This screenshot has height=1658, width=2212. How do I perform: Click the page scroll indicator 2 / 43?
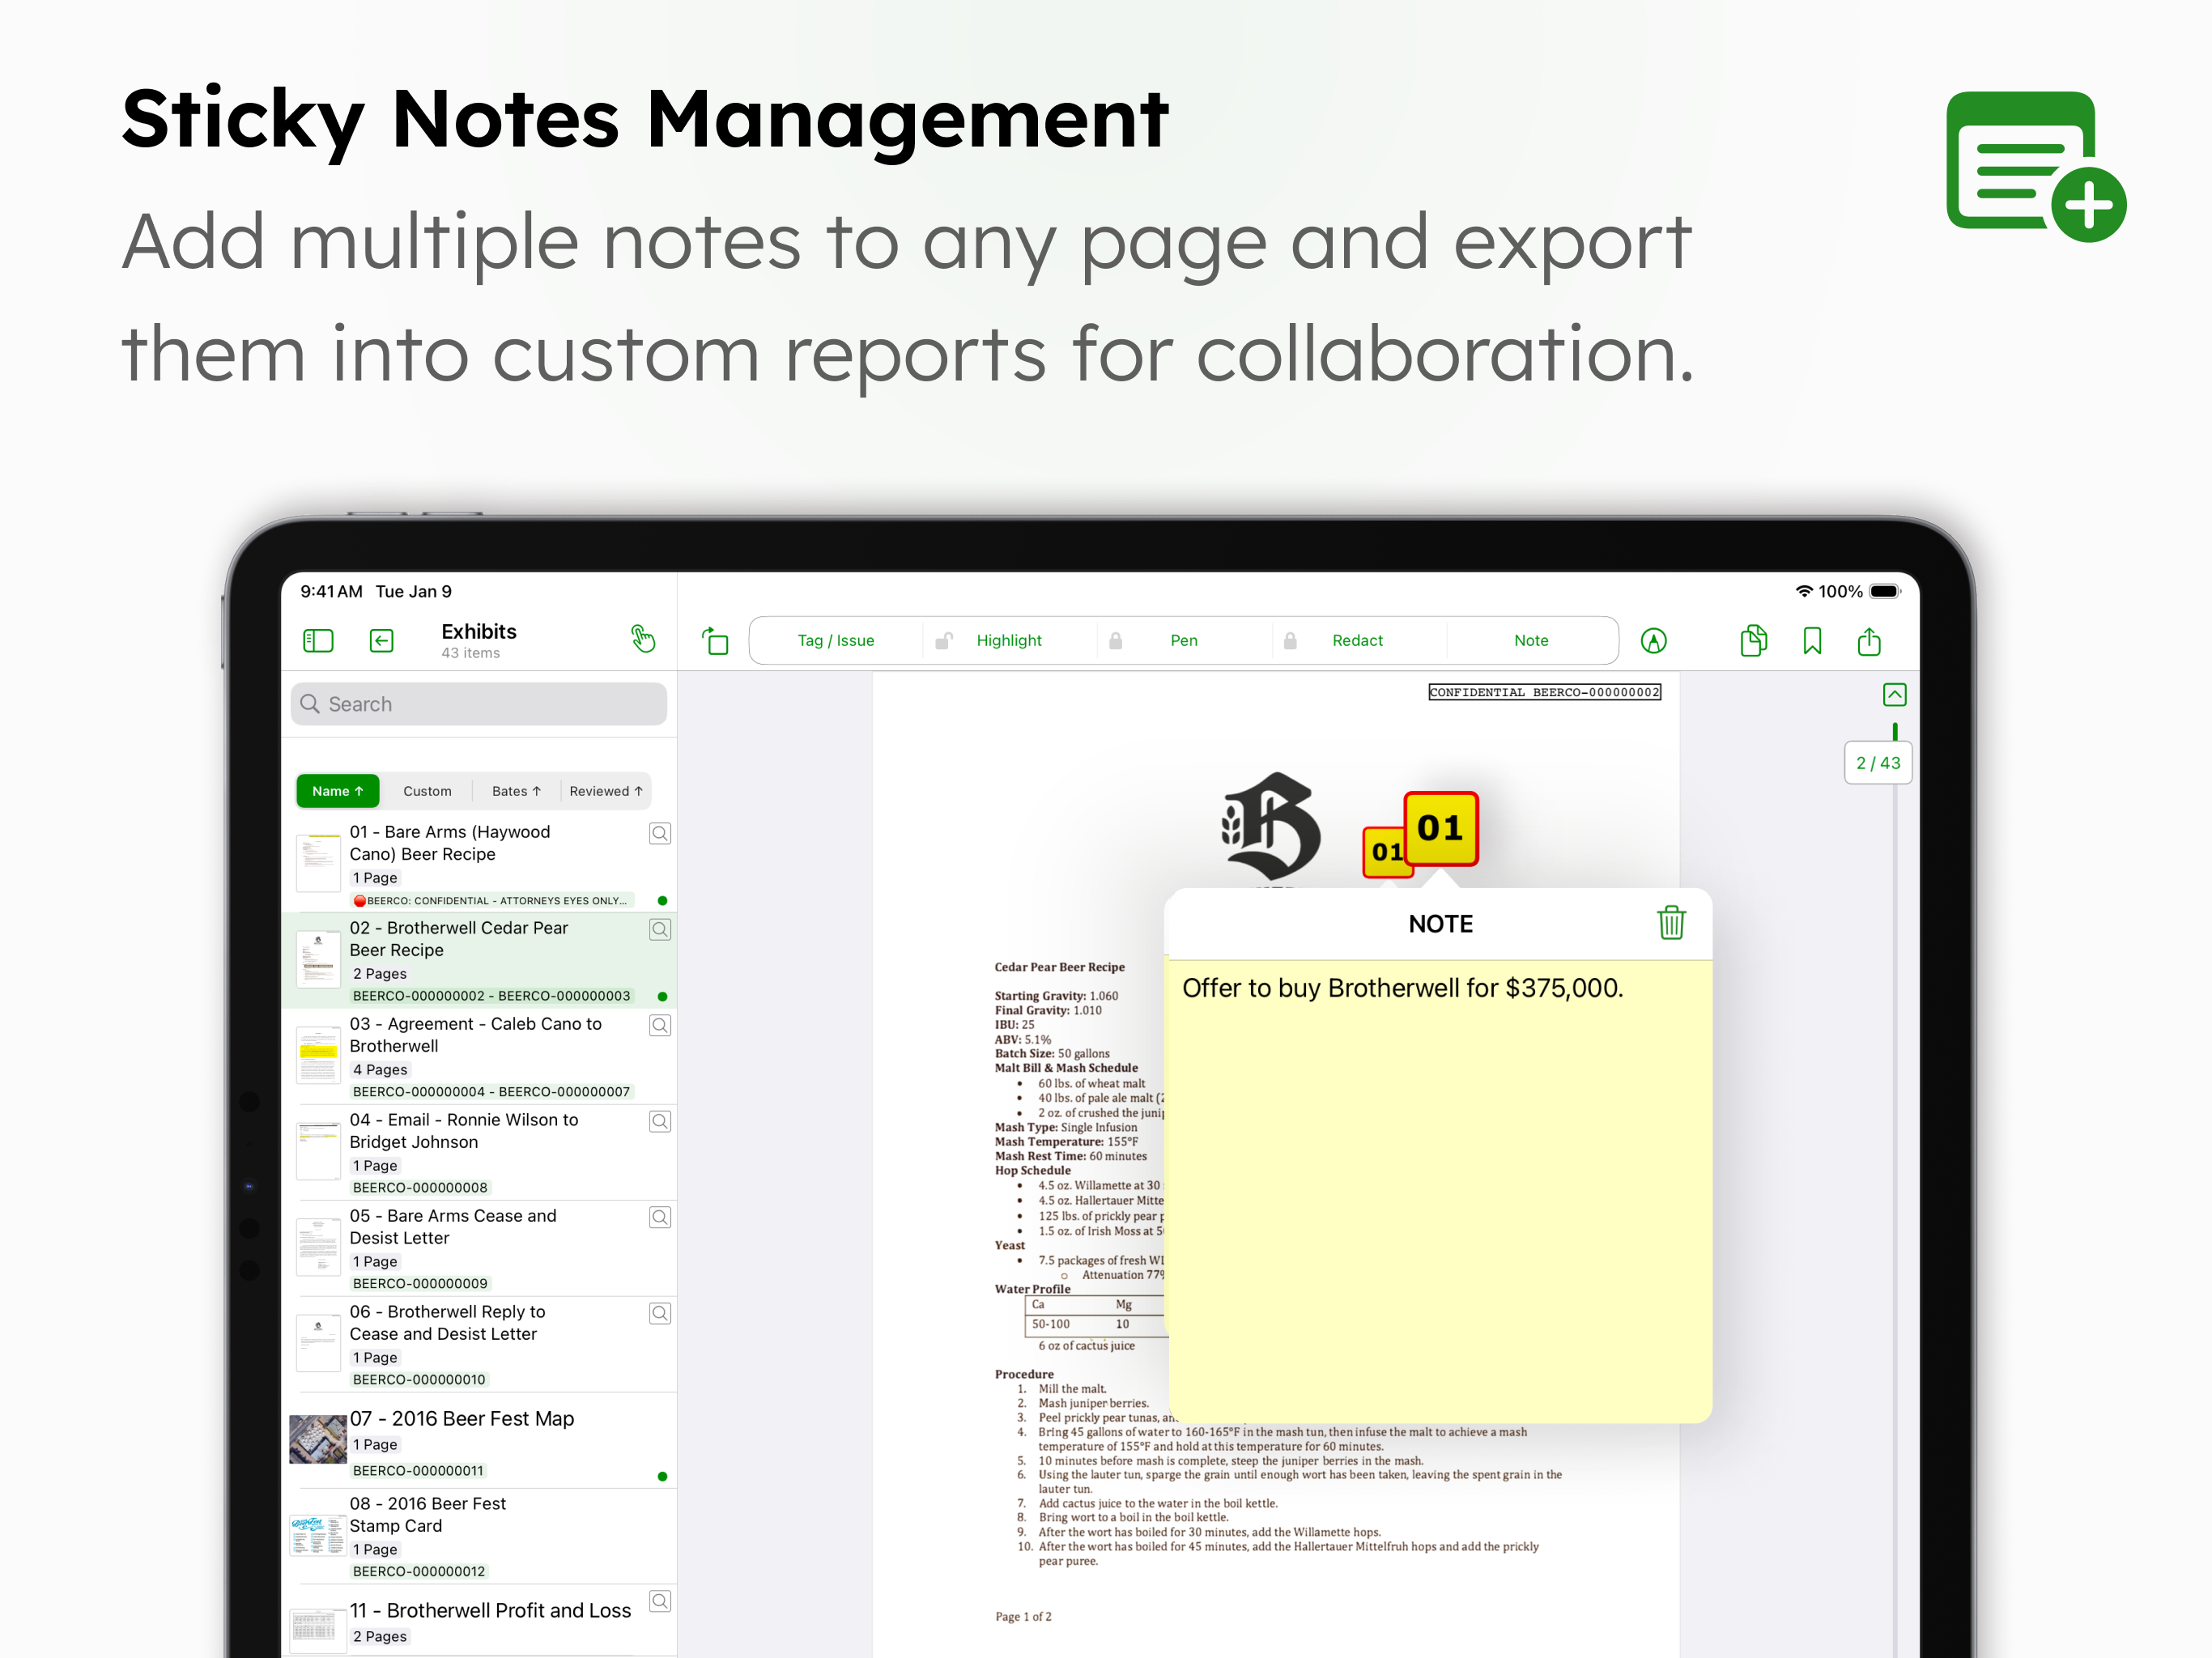(1877, 763)
